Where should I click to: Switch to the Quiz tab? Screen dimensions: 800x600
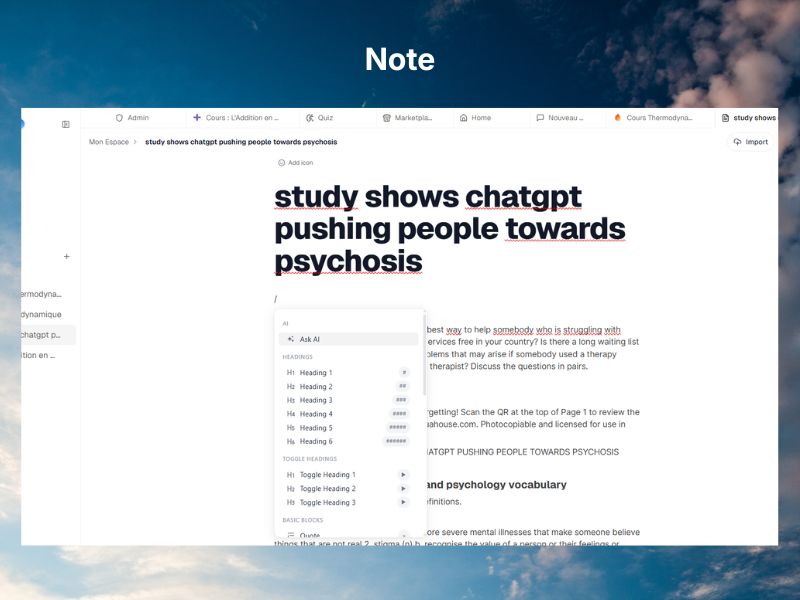tap(322, 117)
